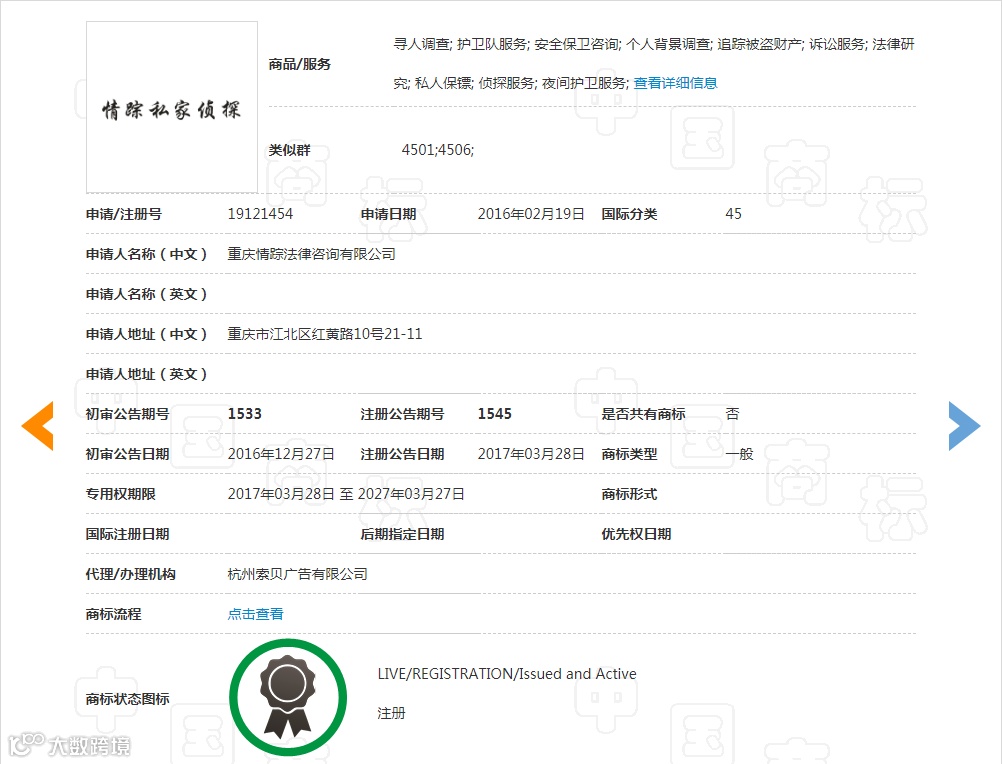This screenshot has width=1002, height=764.
Task: Open 点击查看 link for trademark process
Action: pos(255,614)
